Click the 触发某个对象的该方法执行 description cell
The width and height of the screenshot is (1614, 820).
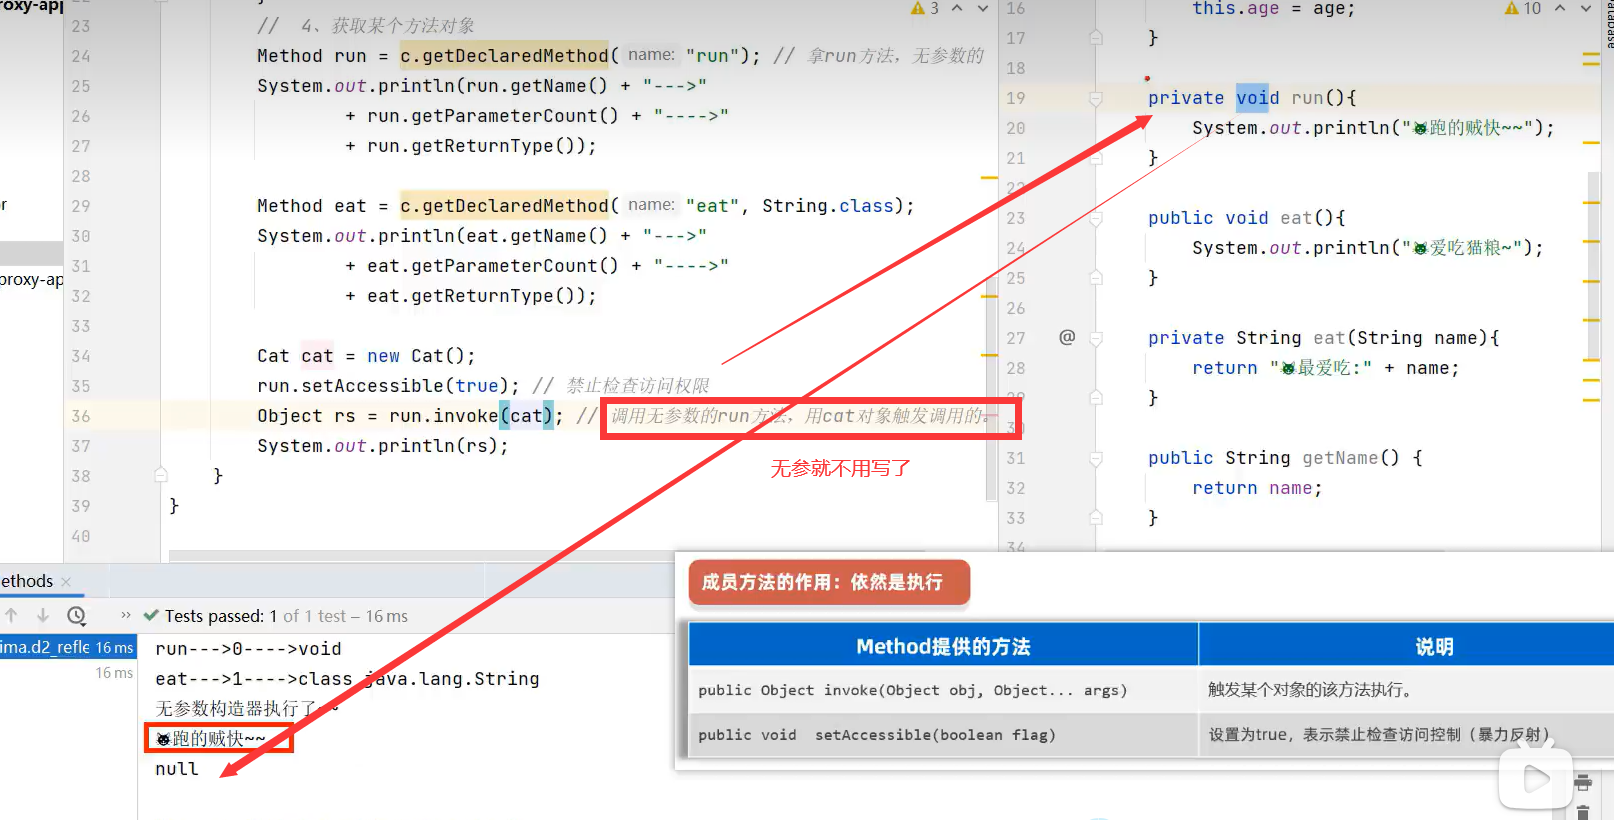click(1407, 690)
